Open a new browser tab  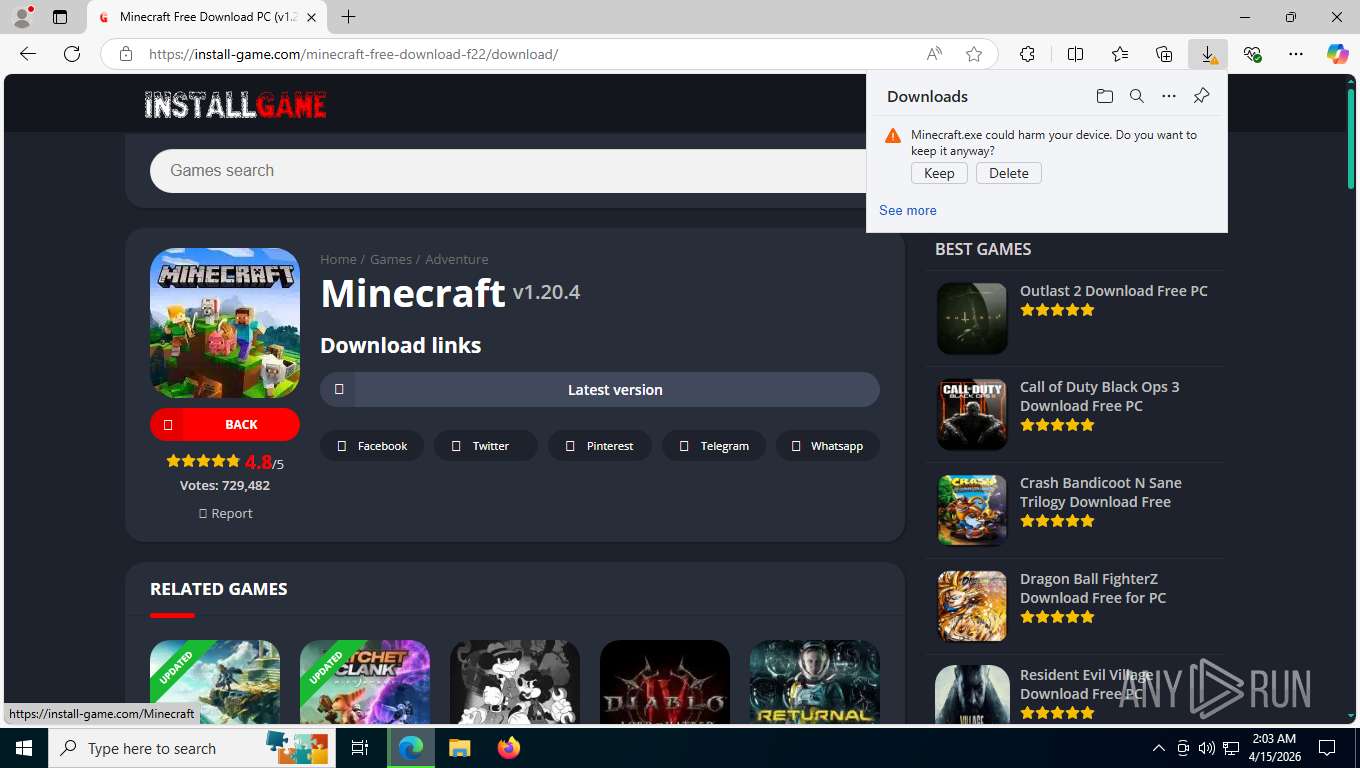point(348,17)
